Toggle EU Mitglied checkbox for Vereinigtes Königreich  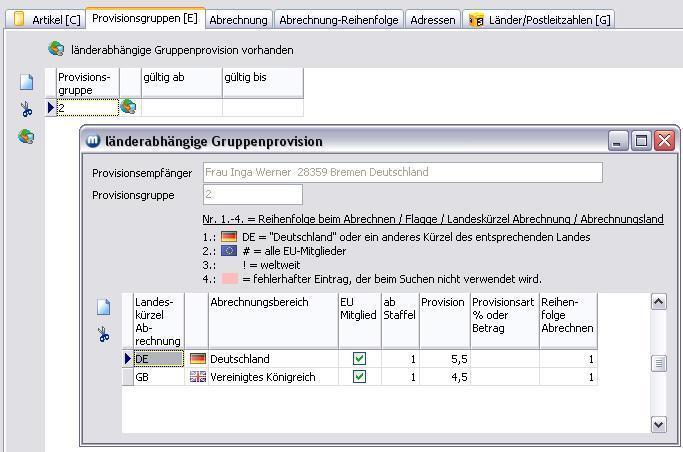(x=359, y=377)
